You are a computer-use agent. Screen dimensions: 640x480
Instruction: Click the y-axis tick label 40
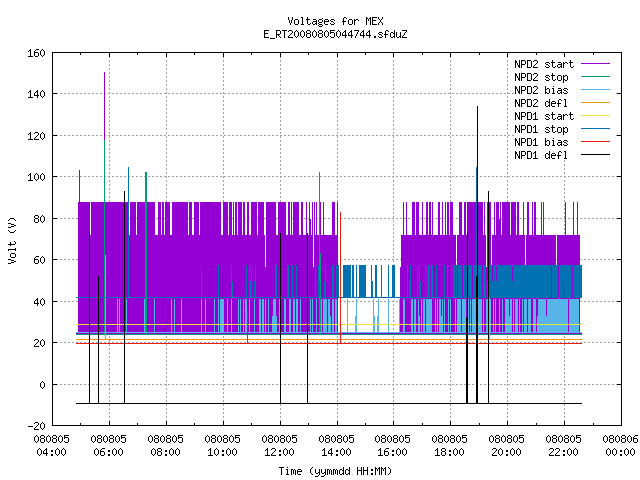tap(39, 302)
